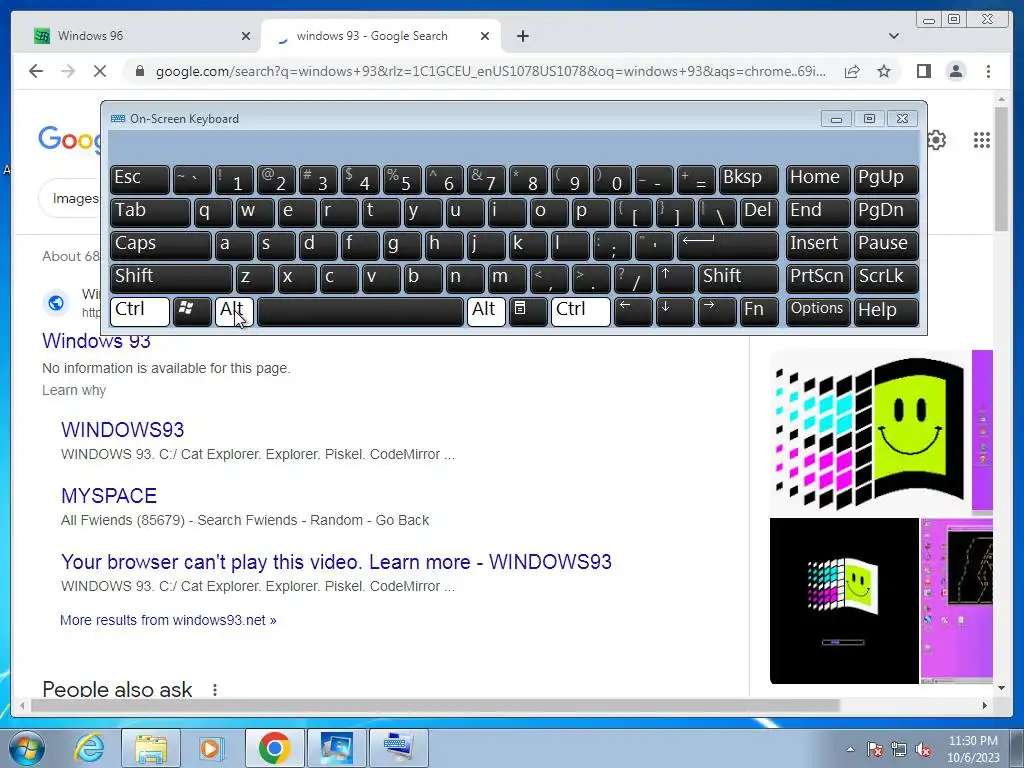
Task: Click Learn why link
Action: [x=74, y=390]
